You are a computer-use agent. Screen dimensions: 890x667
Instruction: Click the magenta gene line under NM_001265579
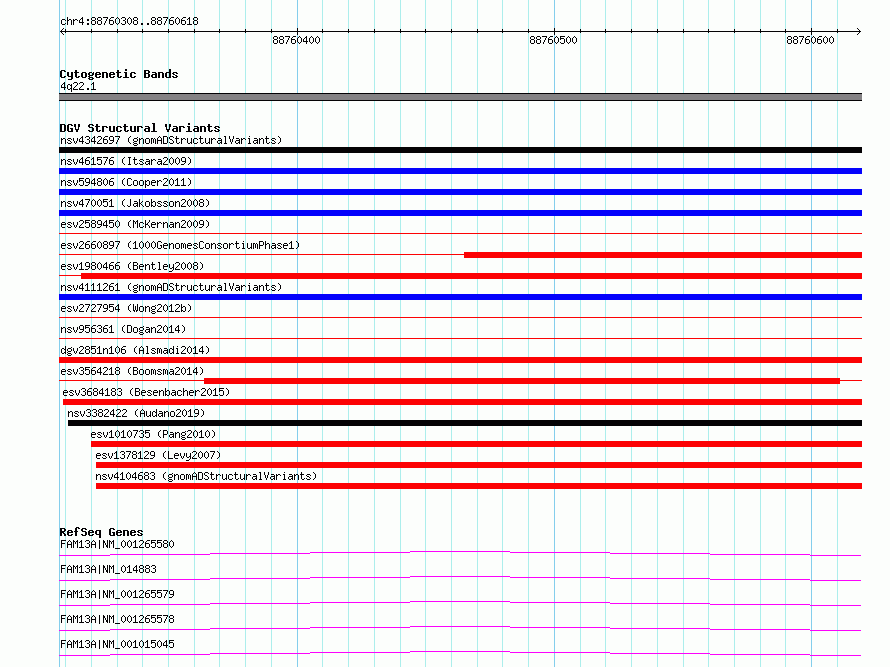(x=460, y=602)
